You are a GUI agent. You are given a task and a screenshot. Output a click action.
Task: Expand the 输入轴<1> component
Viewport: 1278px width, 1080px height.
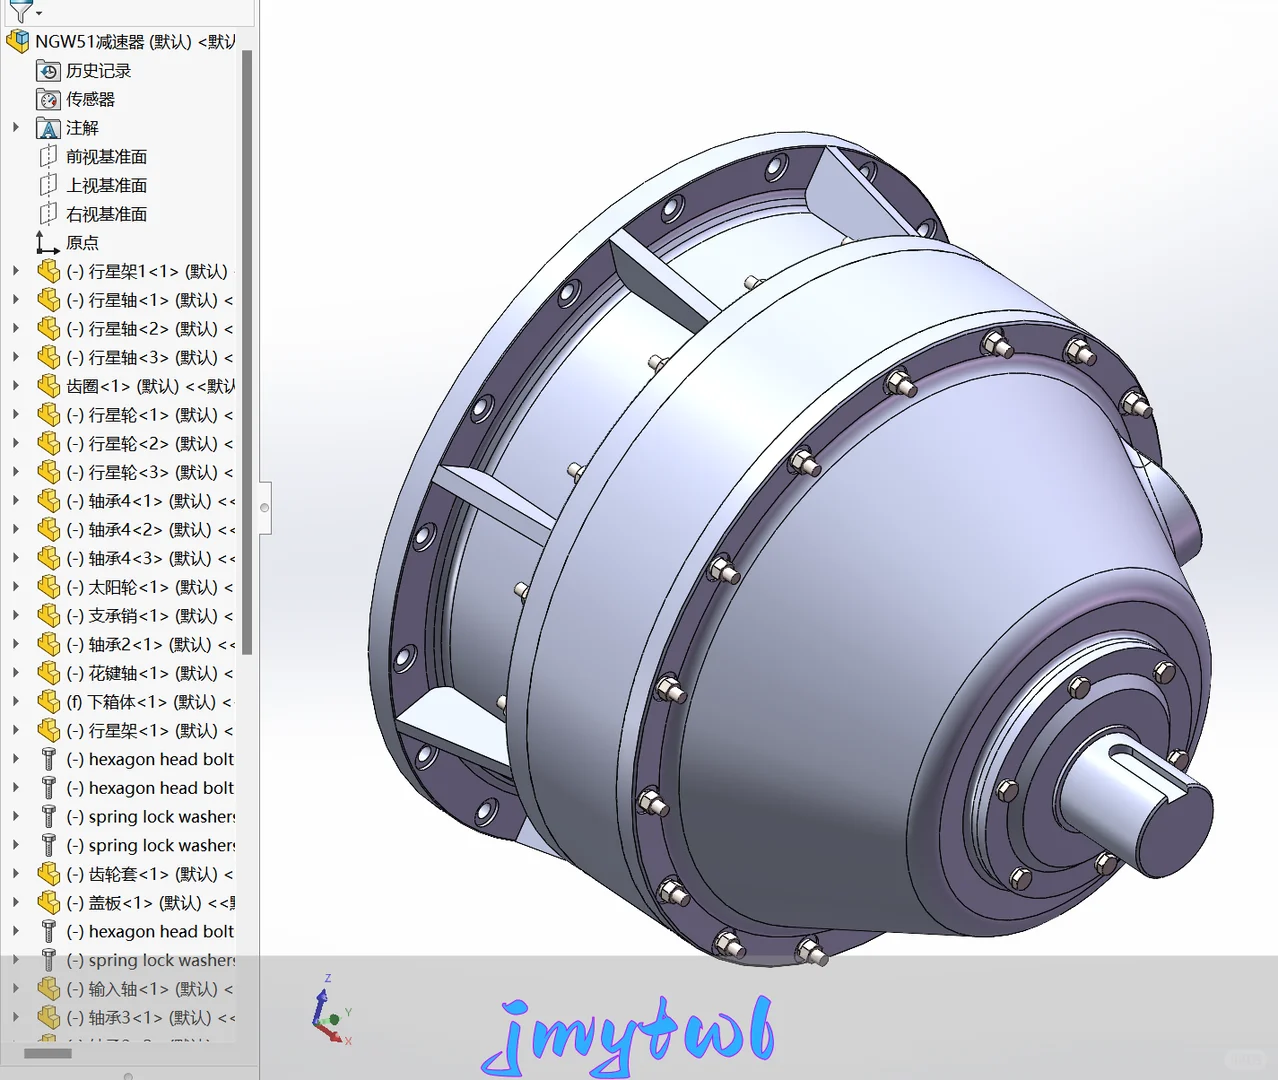pyautogui.click(x=16, y=988)
